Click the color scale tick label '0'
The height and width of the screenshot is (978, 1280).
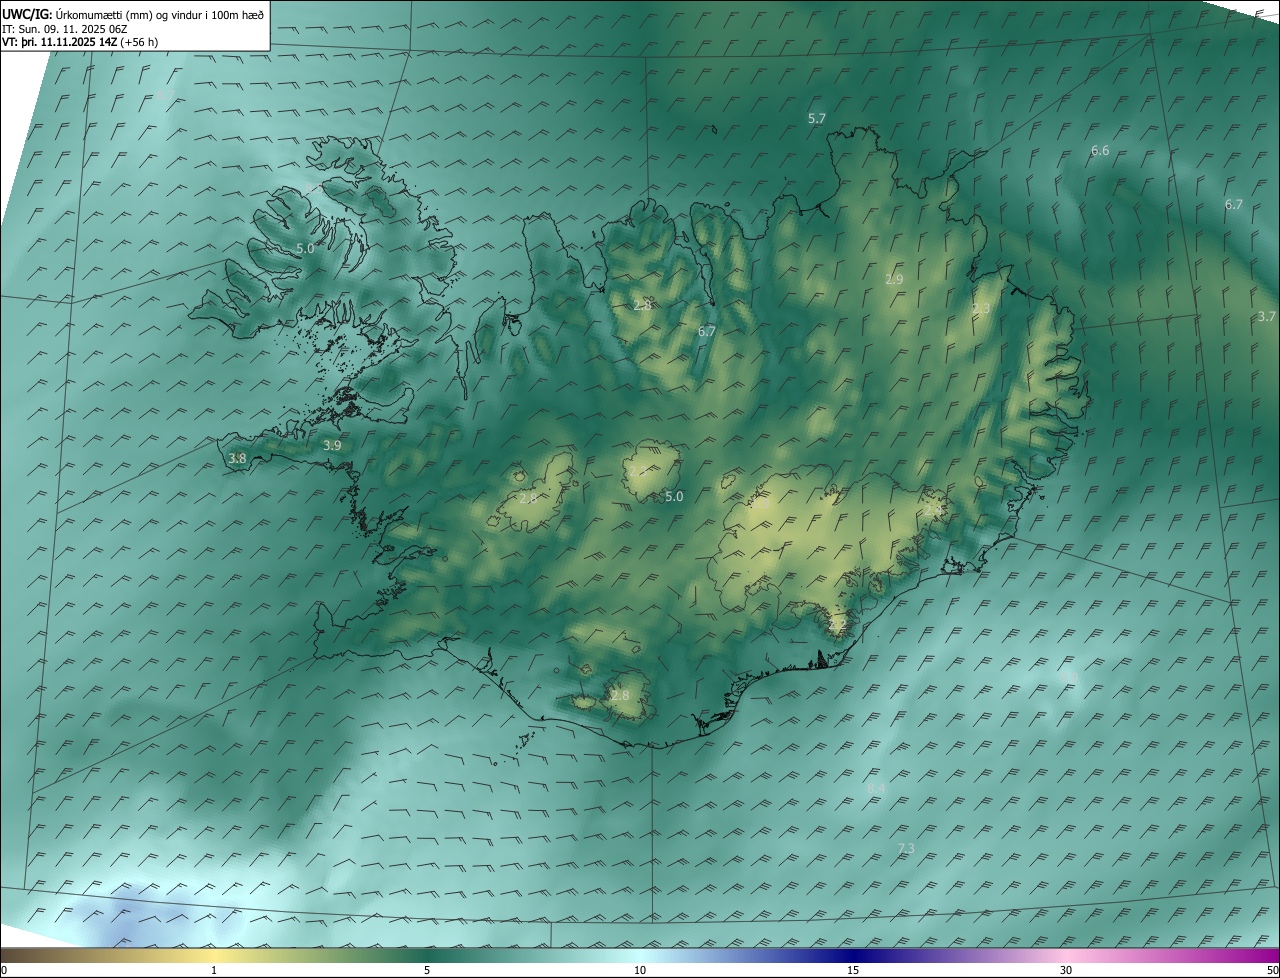(4, 970)
